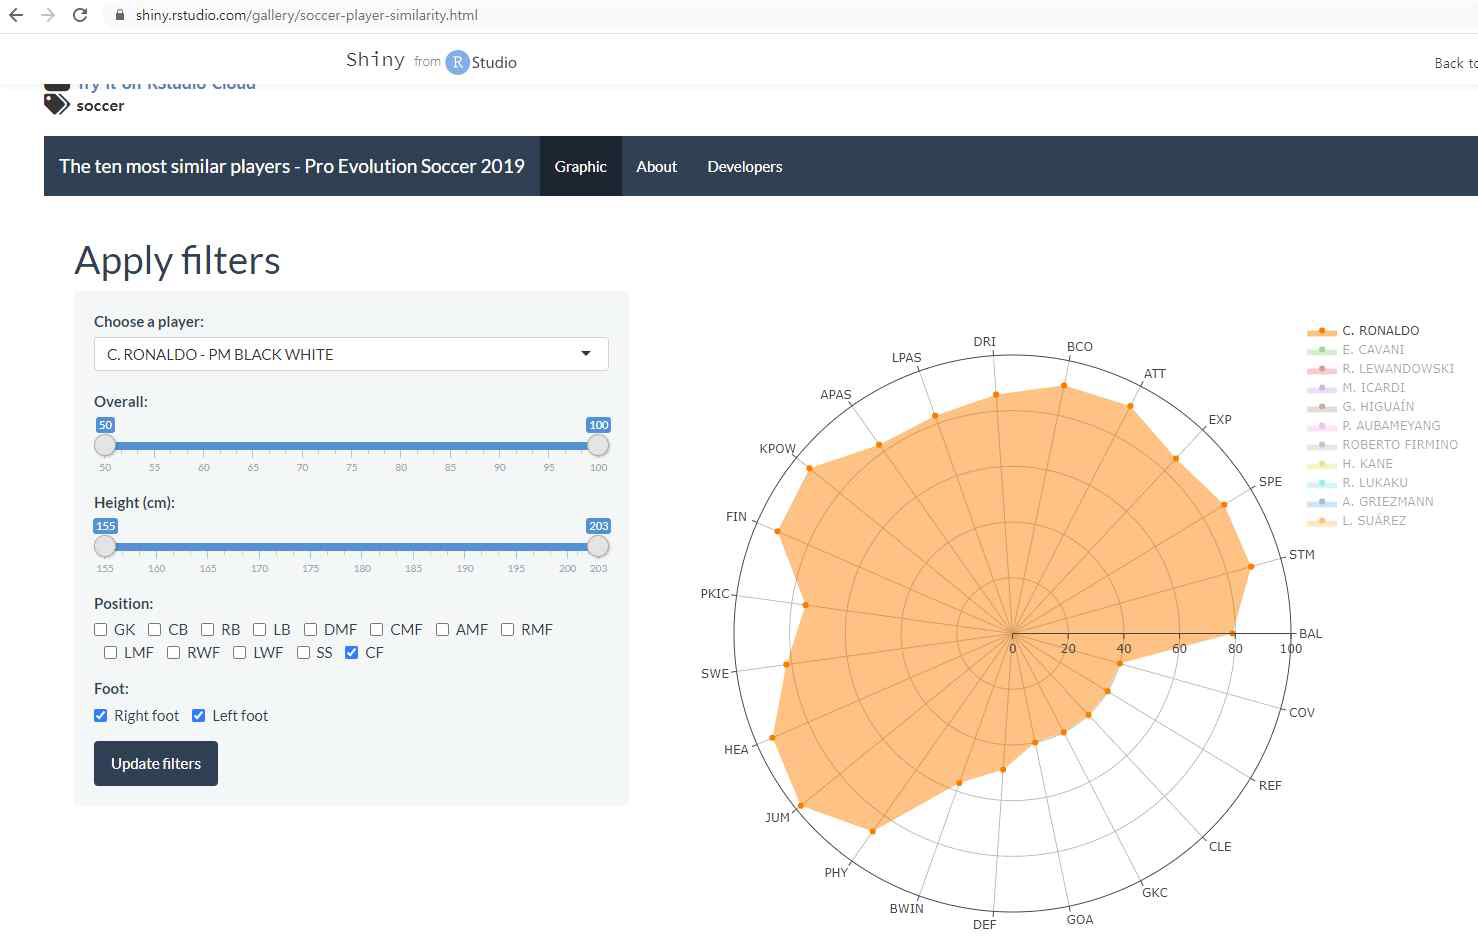
Task: Check the RB position checkbox
Action: (207, 629)
